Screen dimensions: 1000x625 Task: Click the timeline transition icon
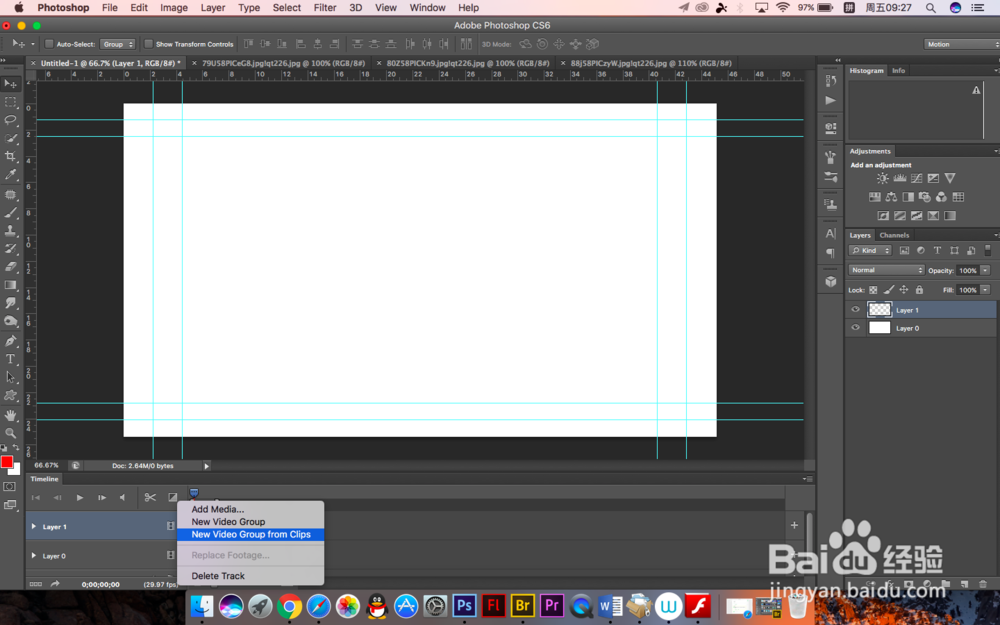coord(172,497)
